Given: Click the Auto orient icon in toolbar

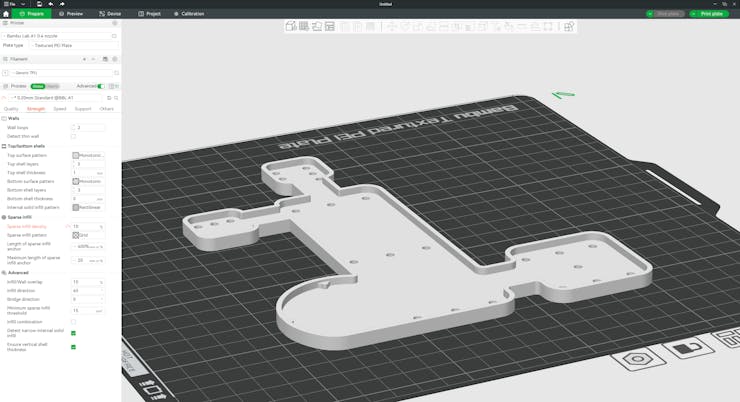Looking at the screenshot, I should pos(316,26).
